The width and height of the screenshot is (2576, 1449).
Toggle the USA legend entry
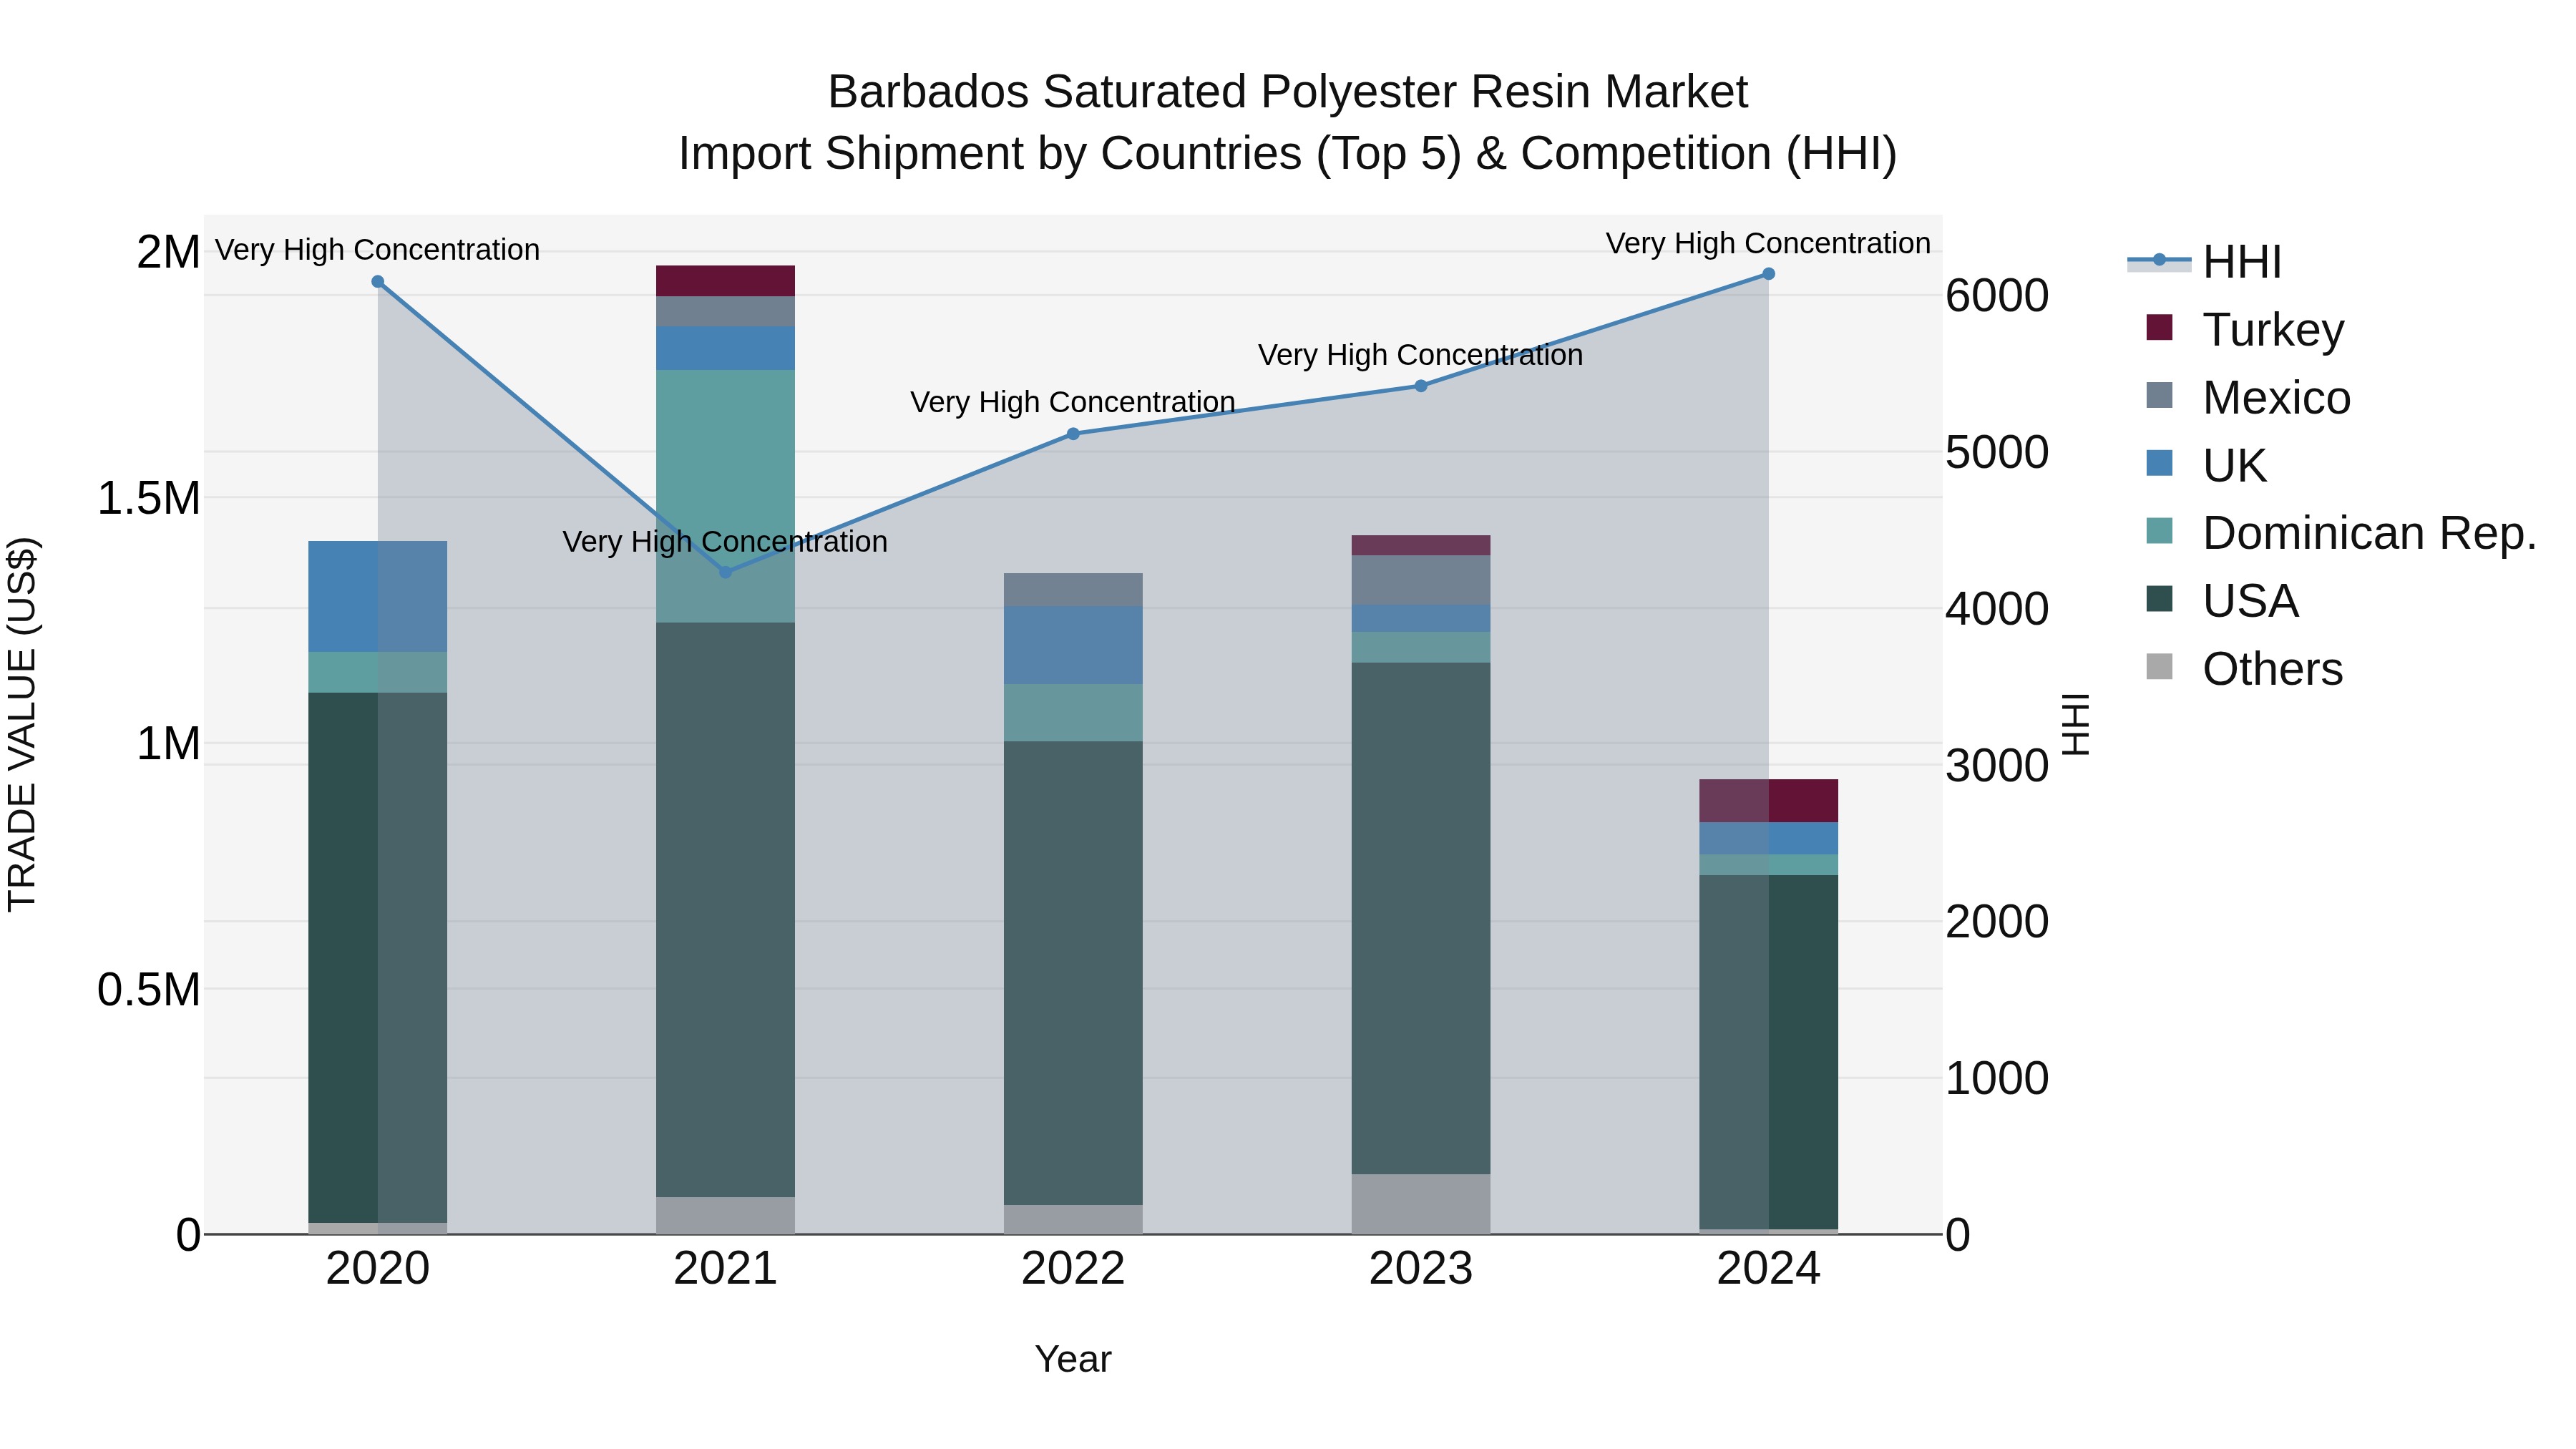pos(2222,601)
